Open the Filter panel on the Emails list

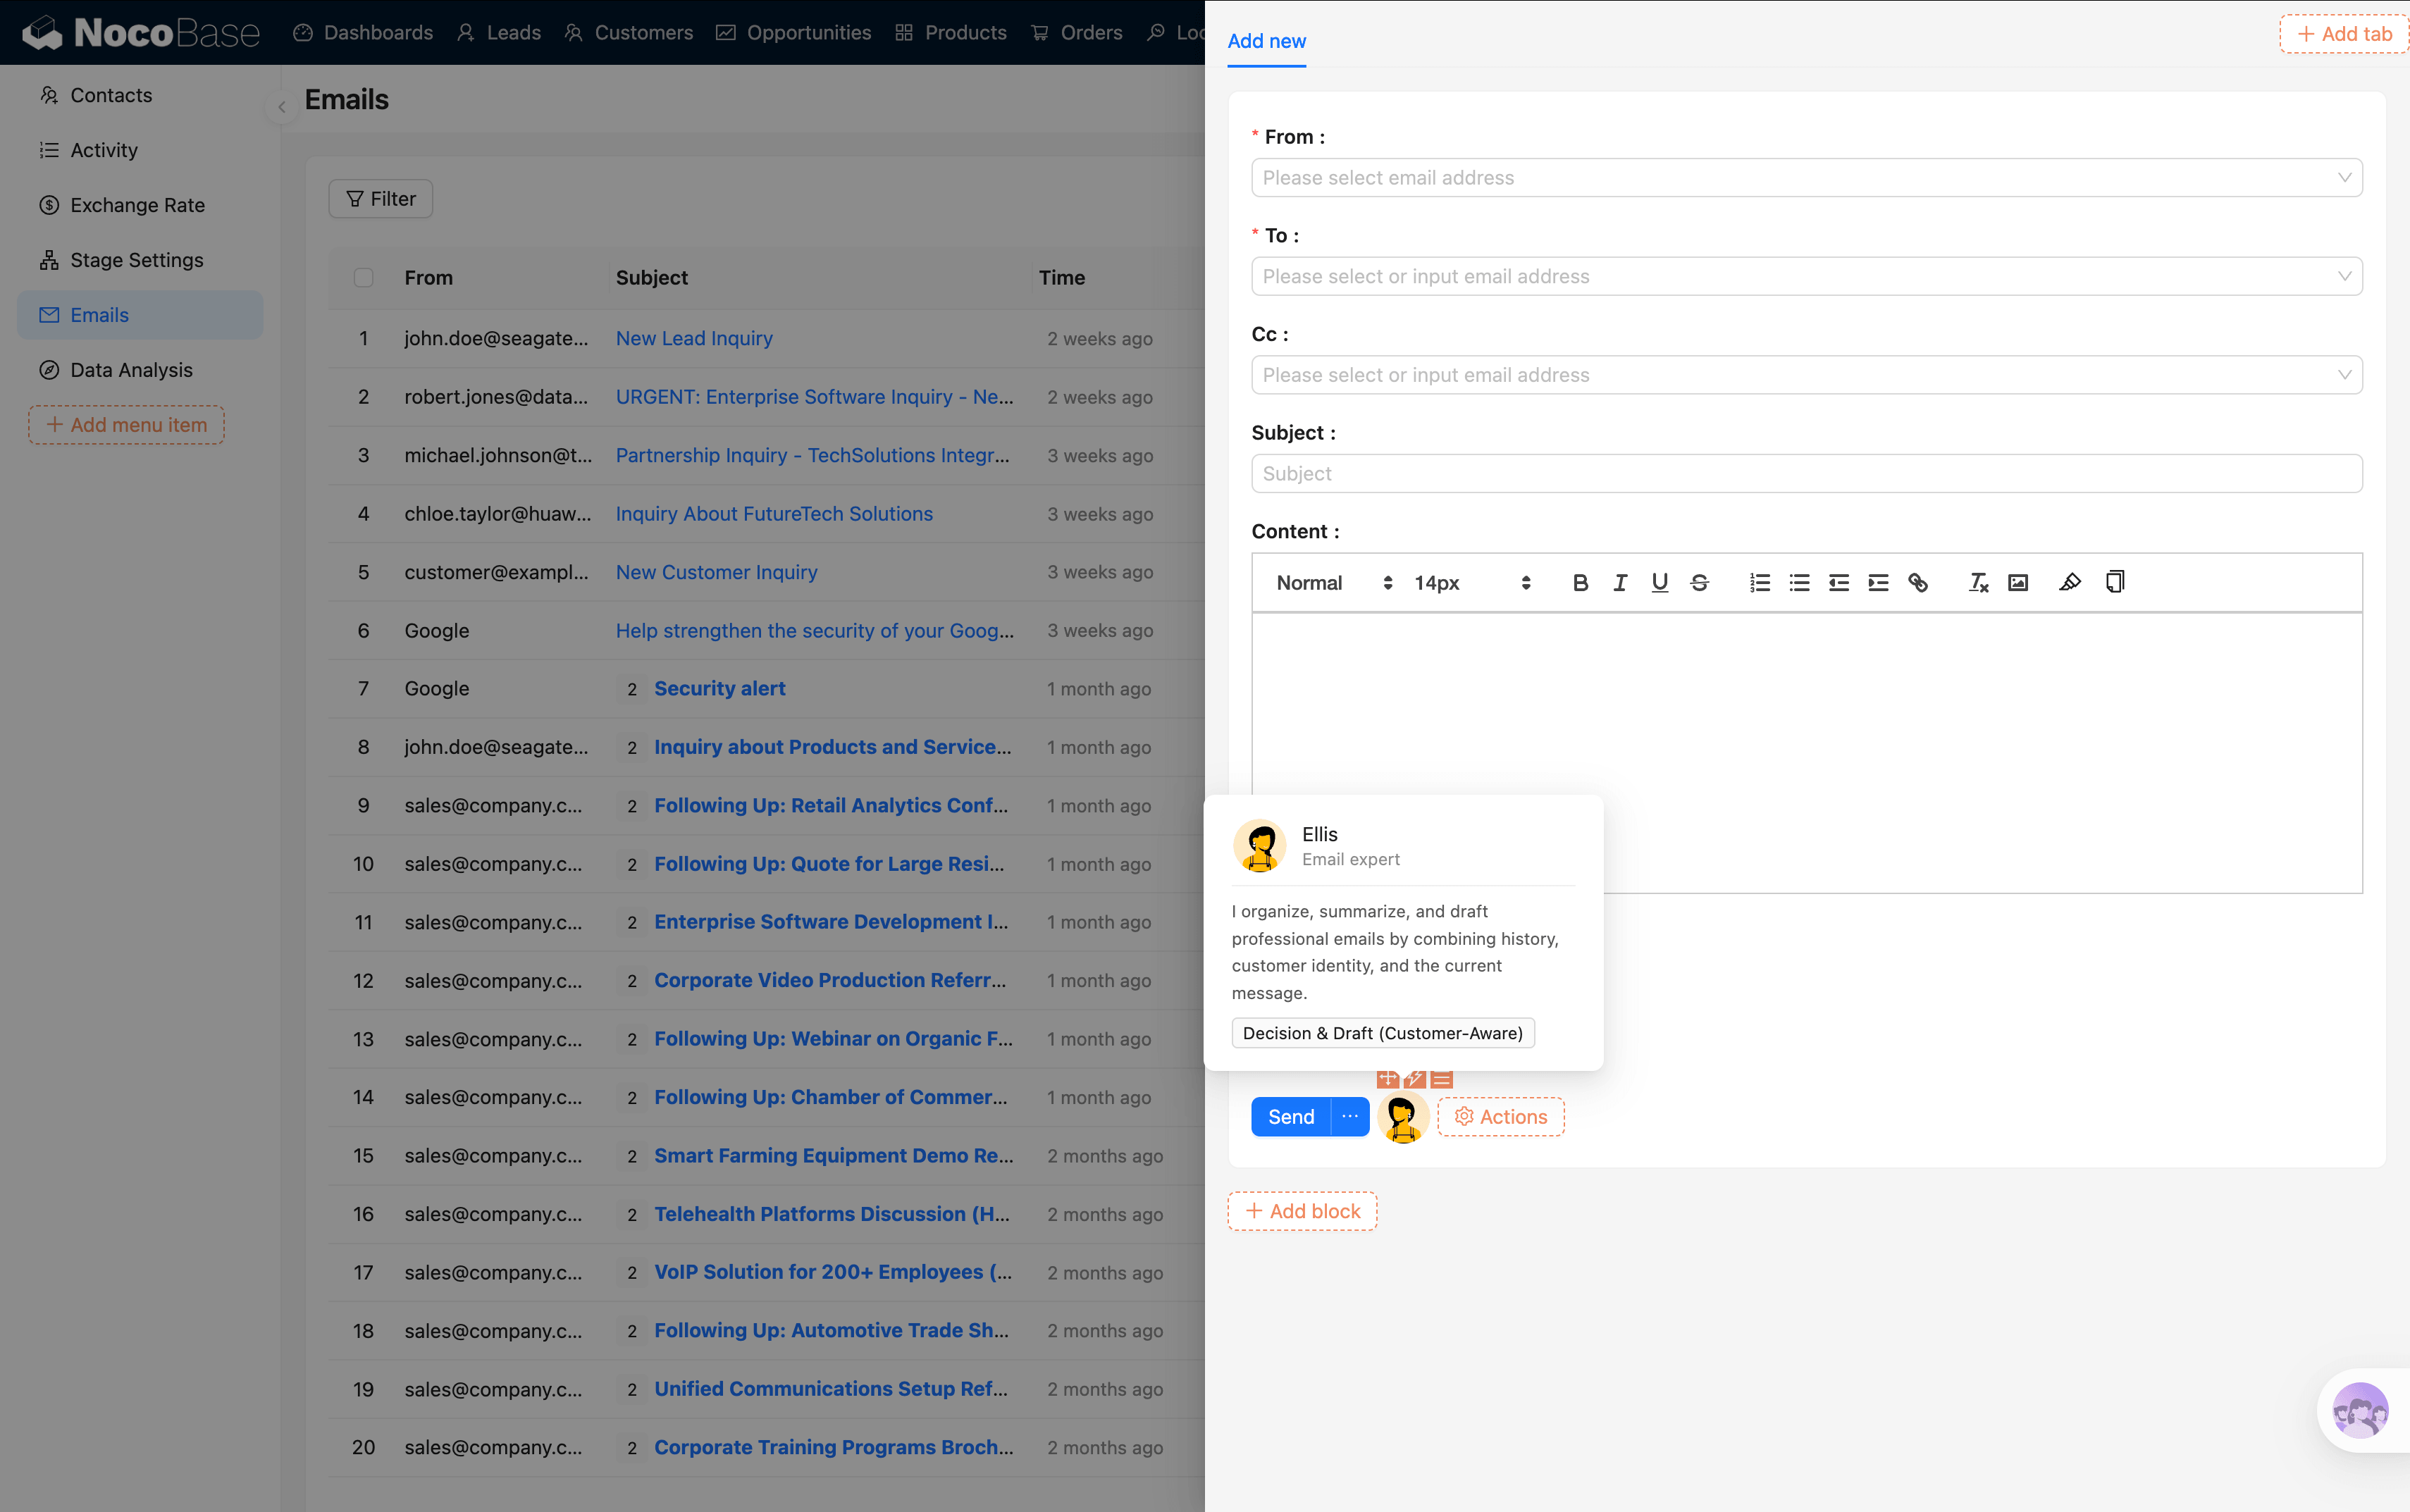(380, 198)
